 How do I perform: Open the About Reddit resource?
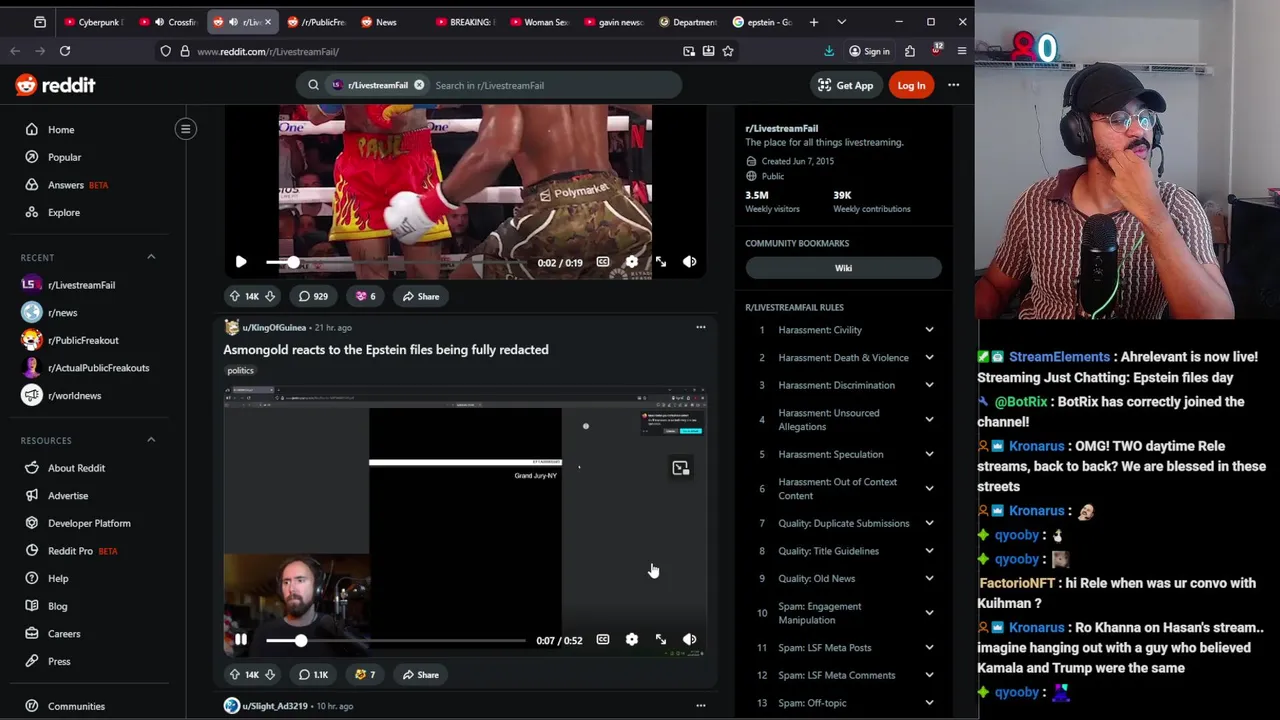click(76, 468)
